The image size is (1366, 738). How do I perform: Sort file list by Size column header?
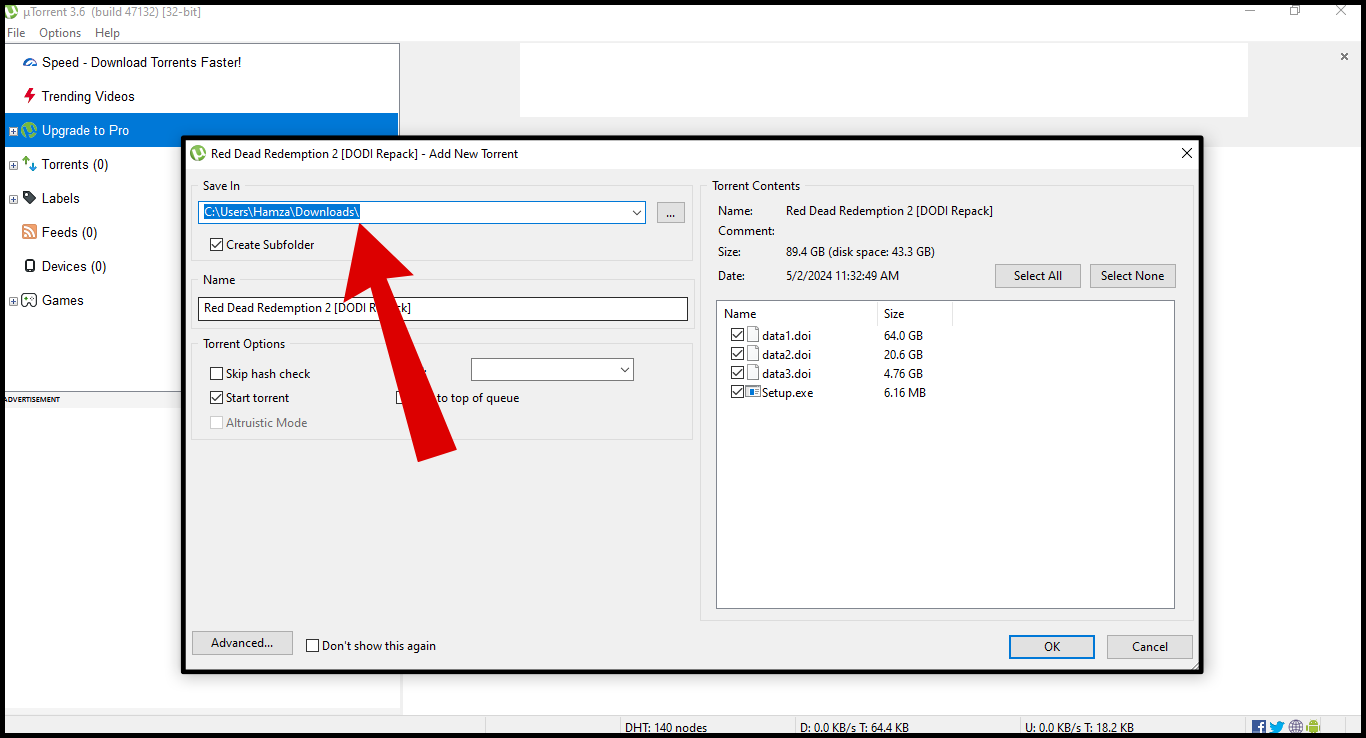(x=915, y=314)
